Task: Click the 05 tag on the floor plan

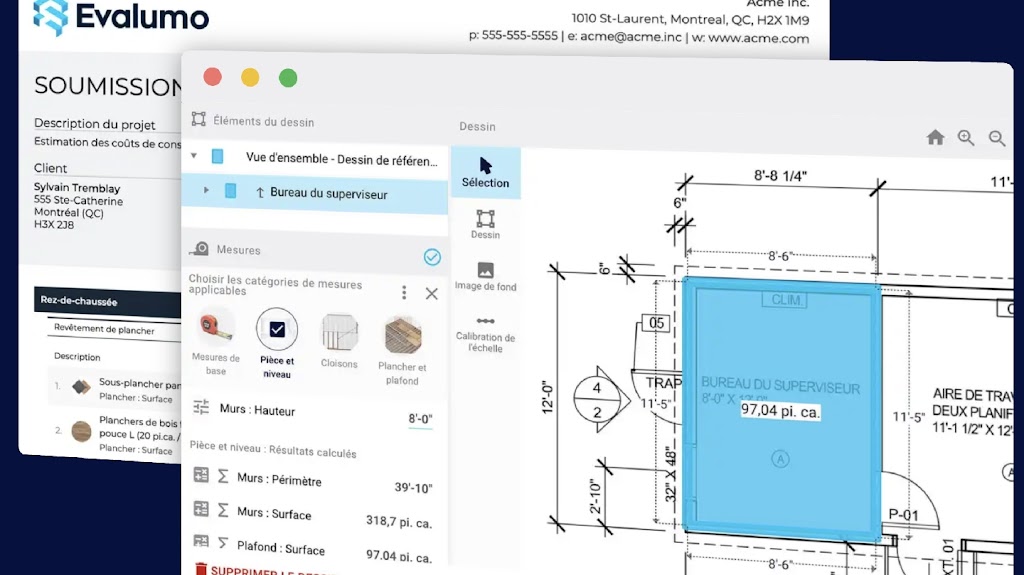Action: [x=656, y=323]
